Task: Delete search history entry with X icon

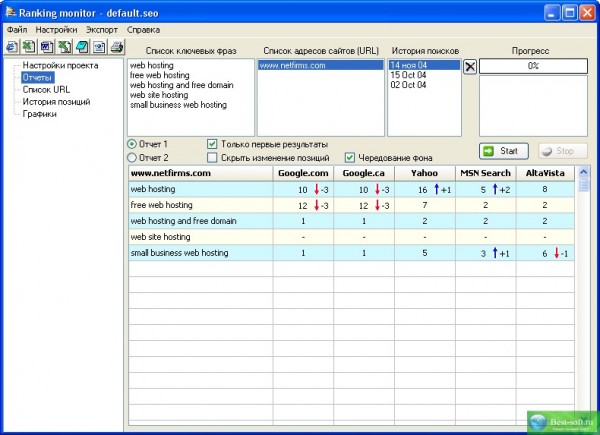Action: click(x=470, y=67)
